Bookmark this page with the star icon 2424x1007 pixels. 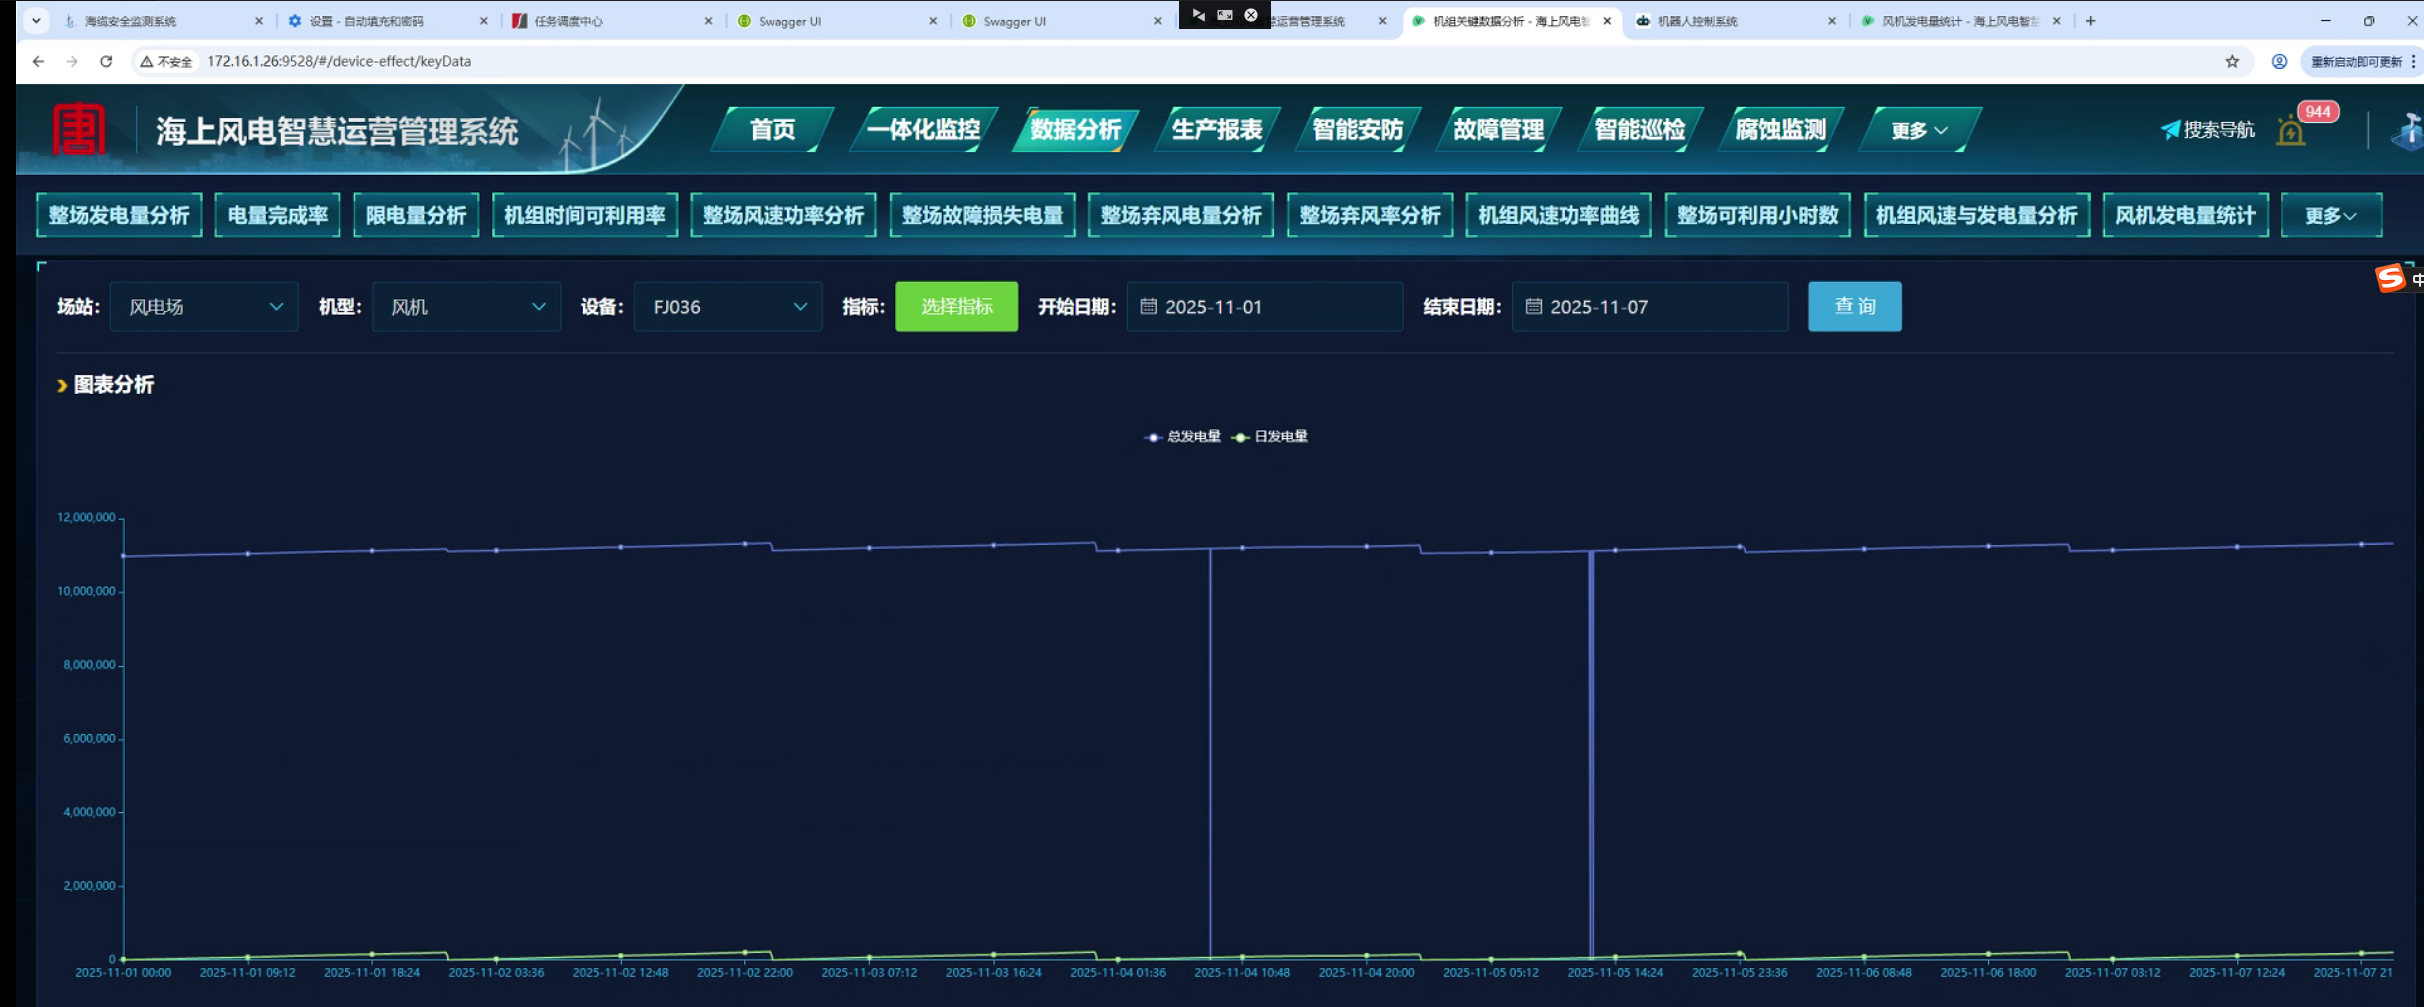click(2232, 61)
